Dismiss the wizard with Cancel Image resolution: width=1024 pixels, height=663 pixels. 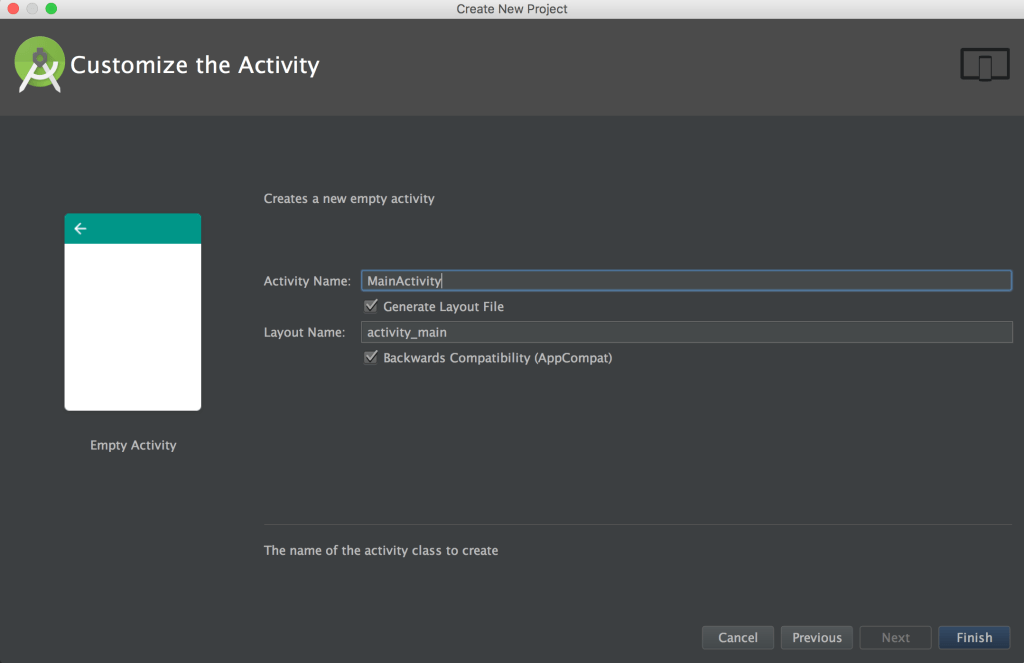point(737,637)
